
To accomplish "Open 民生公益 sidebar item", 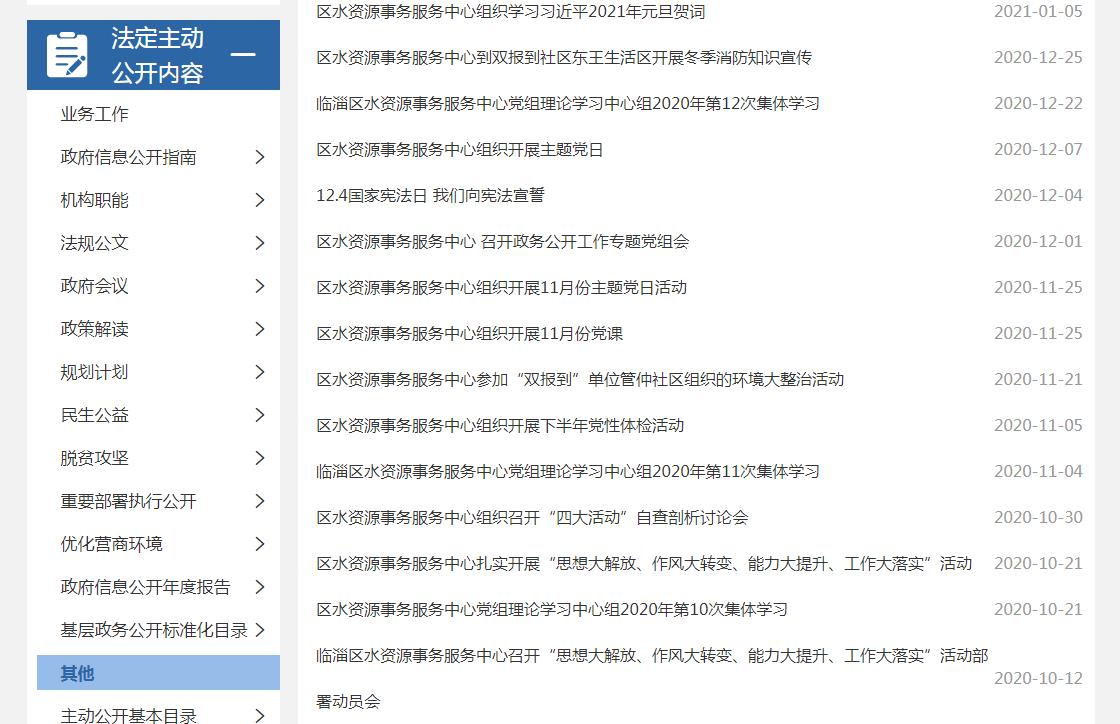I will [x=94, y=415].
